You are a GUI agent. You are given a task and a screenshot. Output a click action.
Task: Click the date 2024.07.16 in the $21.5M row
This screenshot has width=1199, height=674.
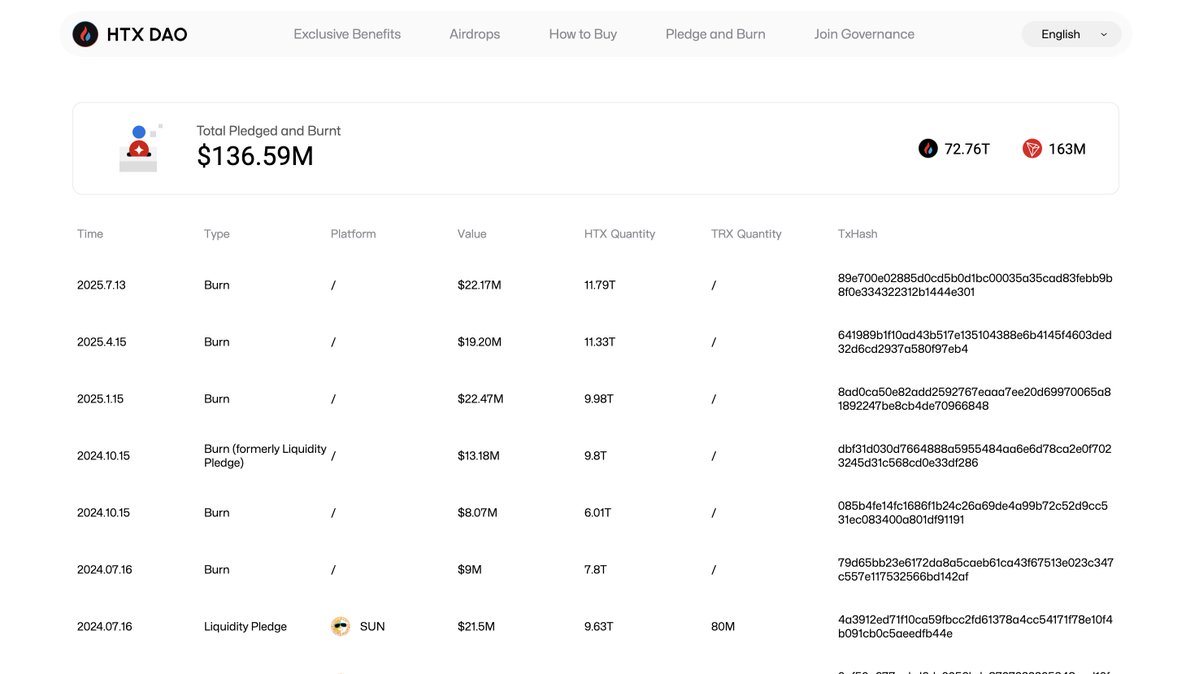pos(105,627)
